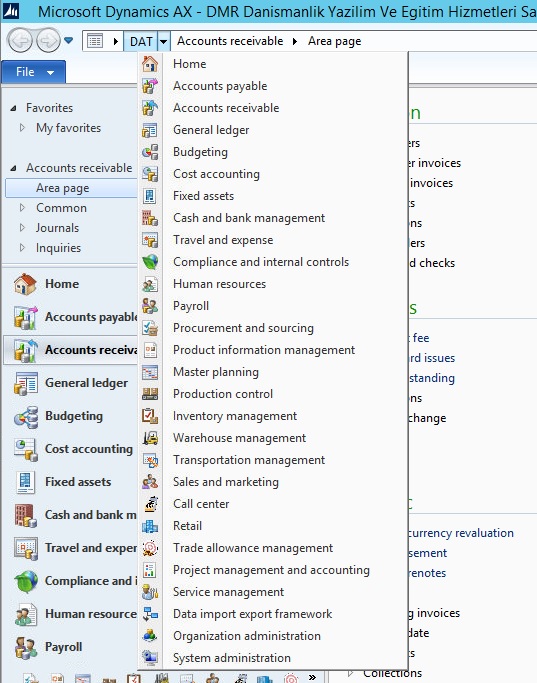Click Budgeting icon in navigation pane
The height and width of the screenshot is (683, 537).
(25, 416)
